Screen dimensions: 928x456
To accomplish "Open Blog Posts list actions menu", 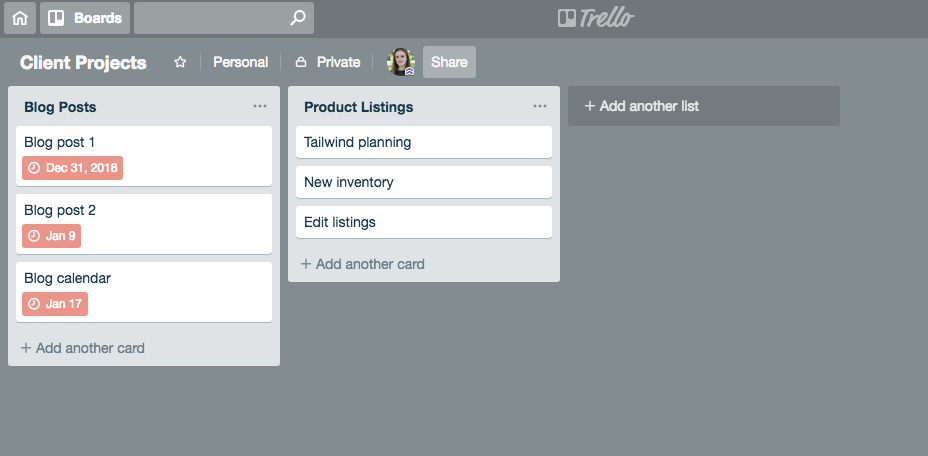I will coord(260,107).
